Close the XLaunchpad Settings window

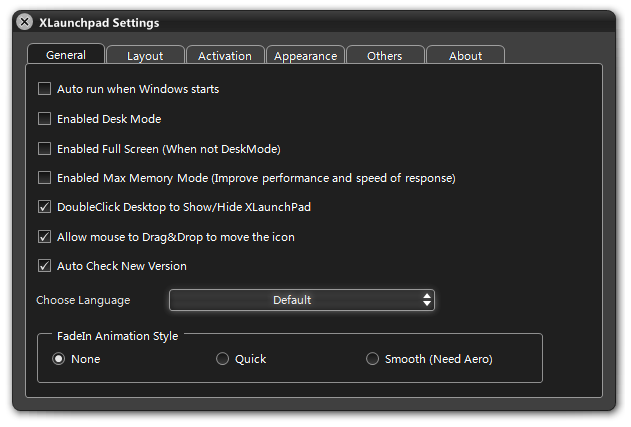(25, 22)
